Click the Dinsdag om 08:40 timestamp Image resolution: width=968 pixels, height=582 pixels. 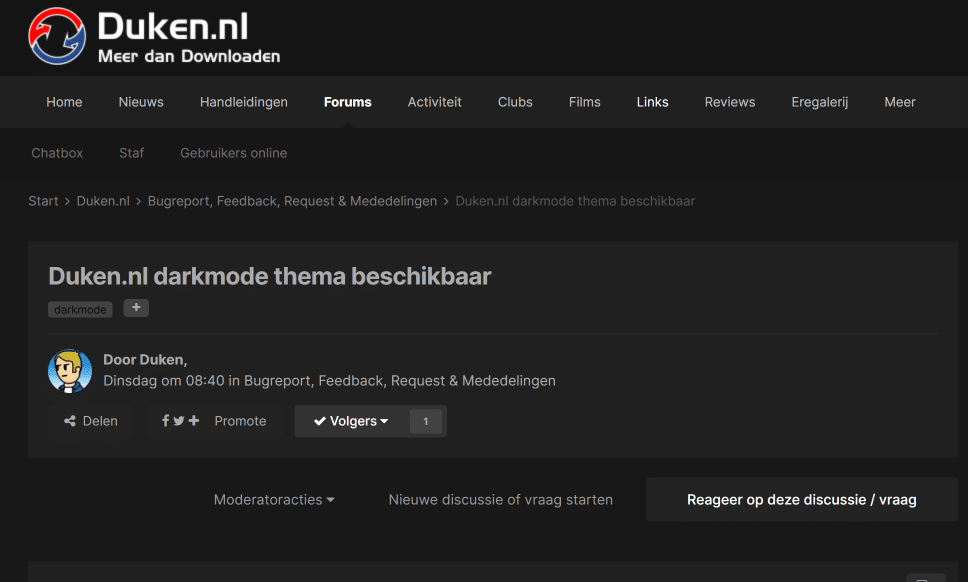point(164,381)
